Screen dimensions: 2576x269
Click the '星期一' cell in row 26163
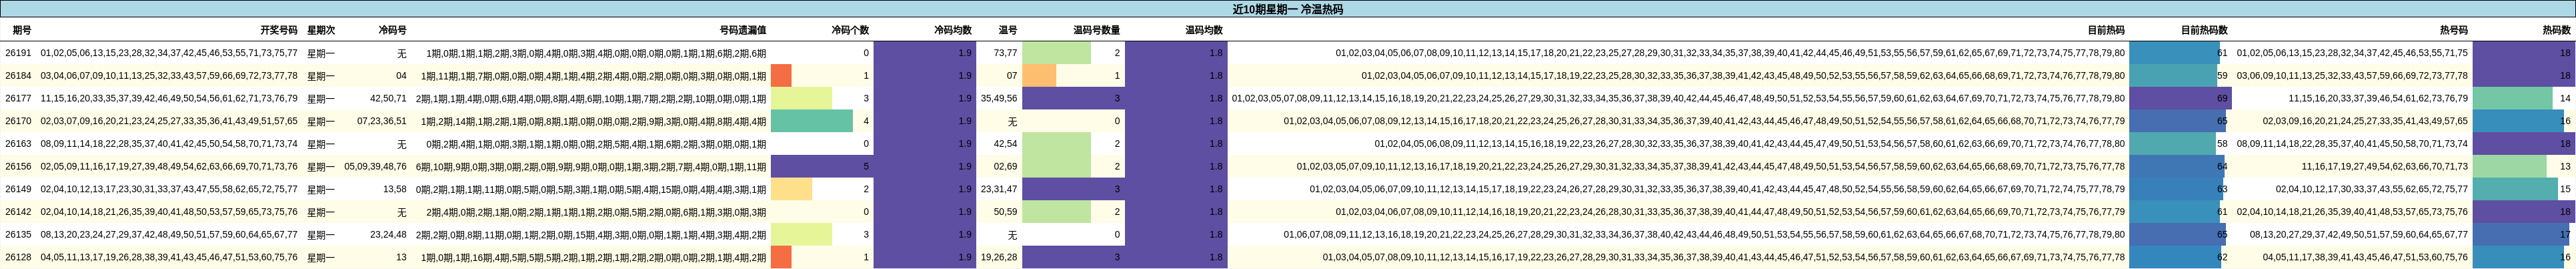point(321,144)
